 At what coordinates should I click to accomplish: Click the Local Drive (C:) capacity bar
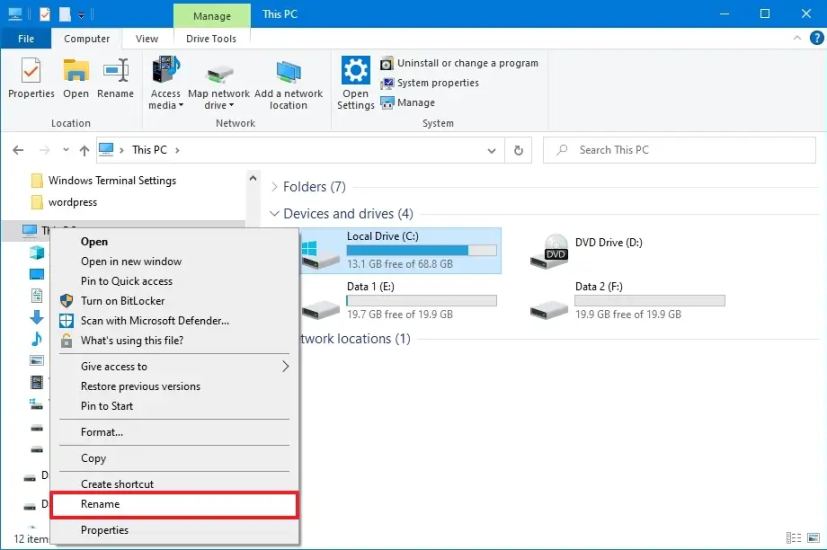[407, 250]
